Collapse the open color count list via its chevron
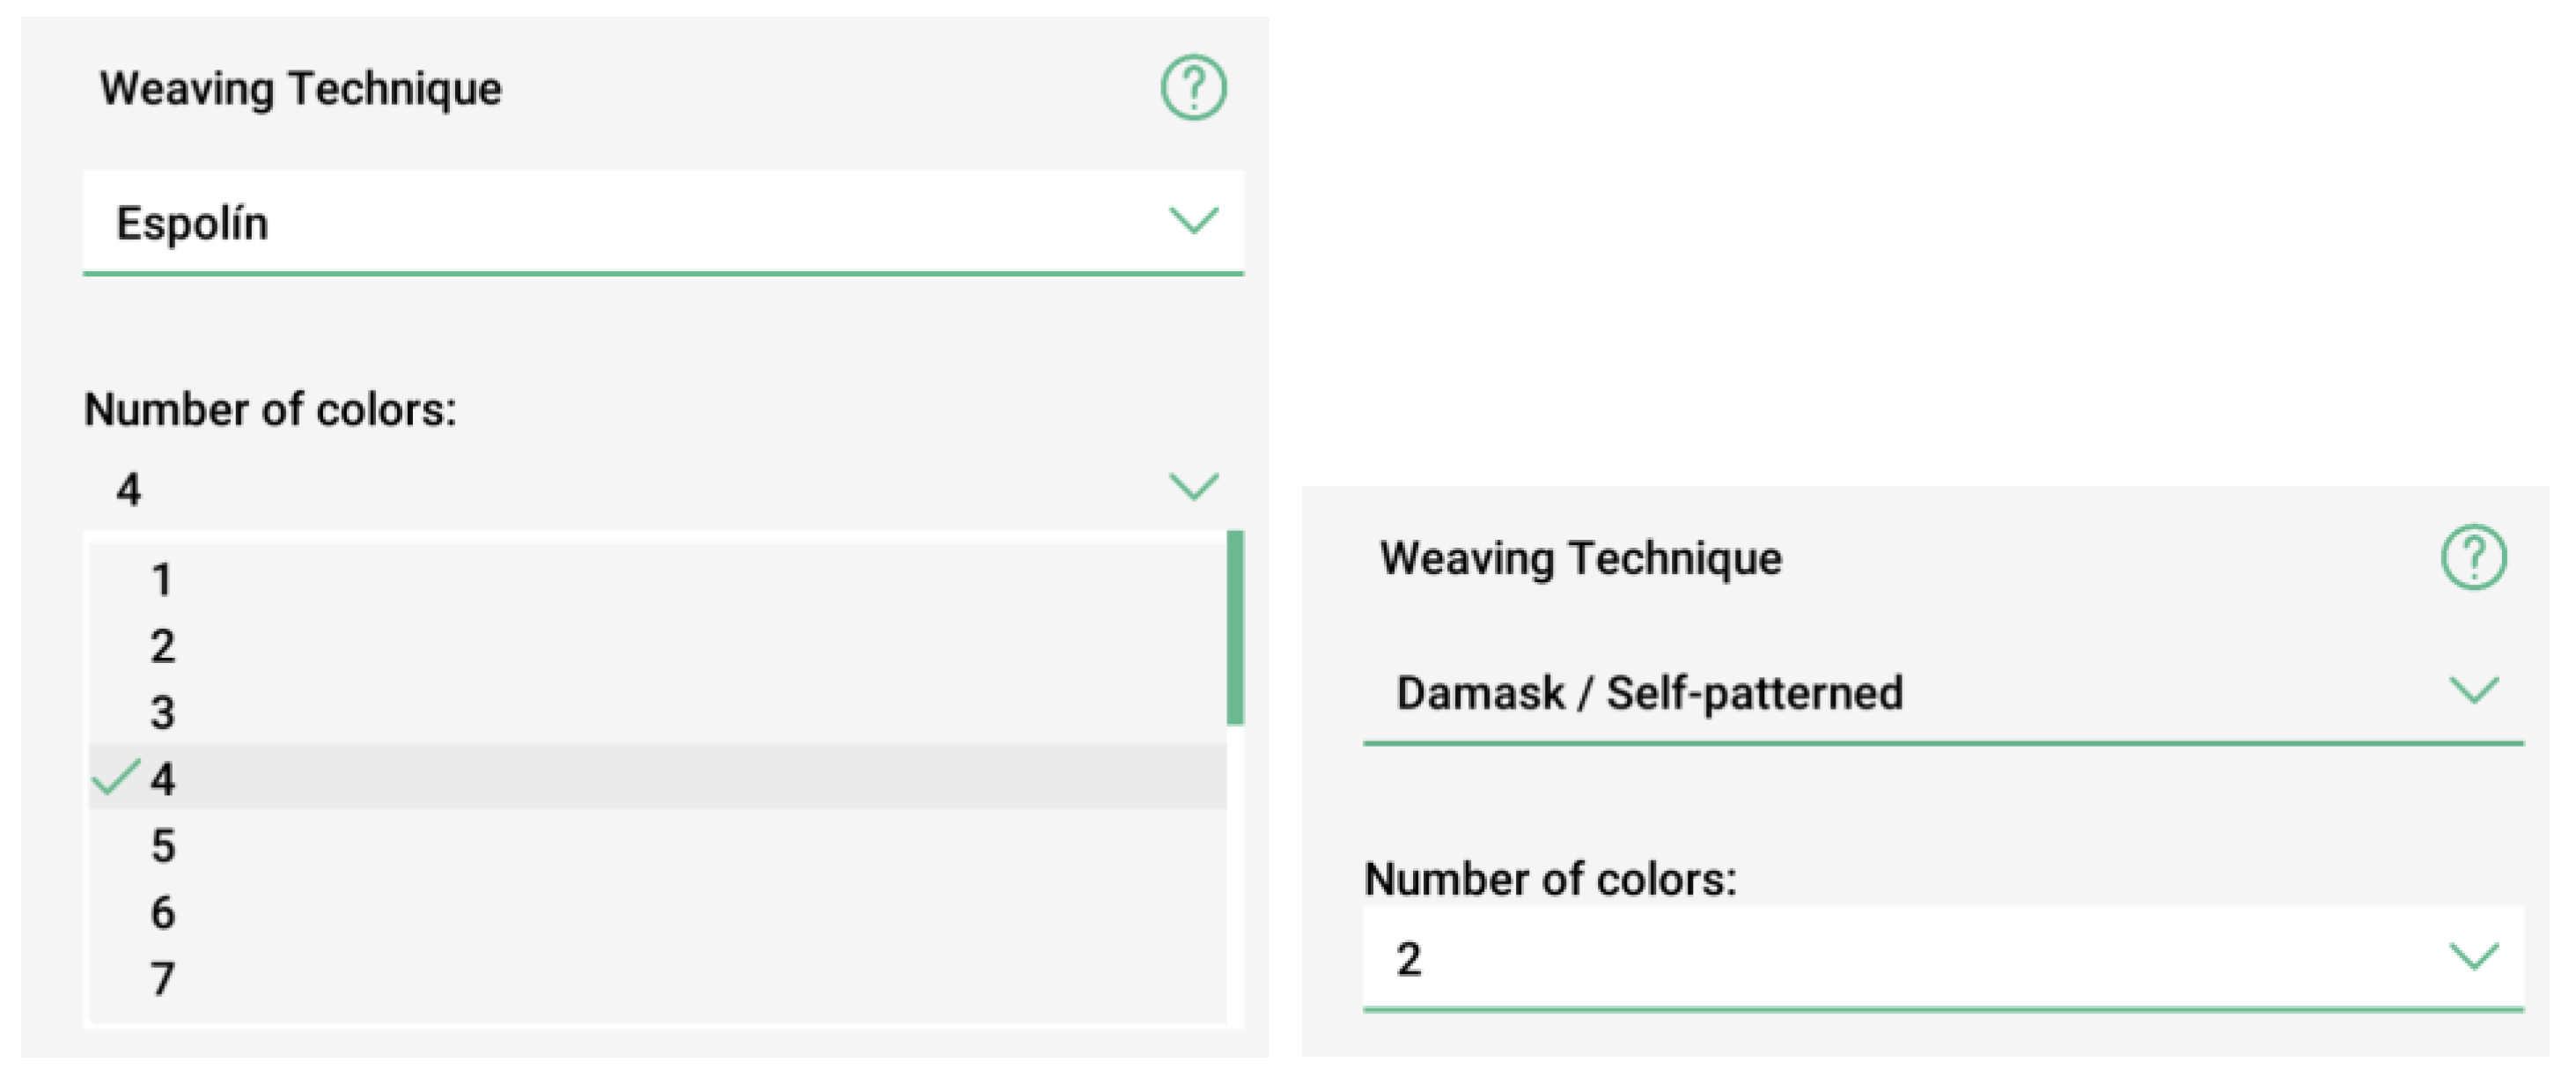The width and height of the screenshot is (2576, 1084). (x=1193, y=487)
